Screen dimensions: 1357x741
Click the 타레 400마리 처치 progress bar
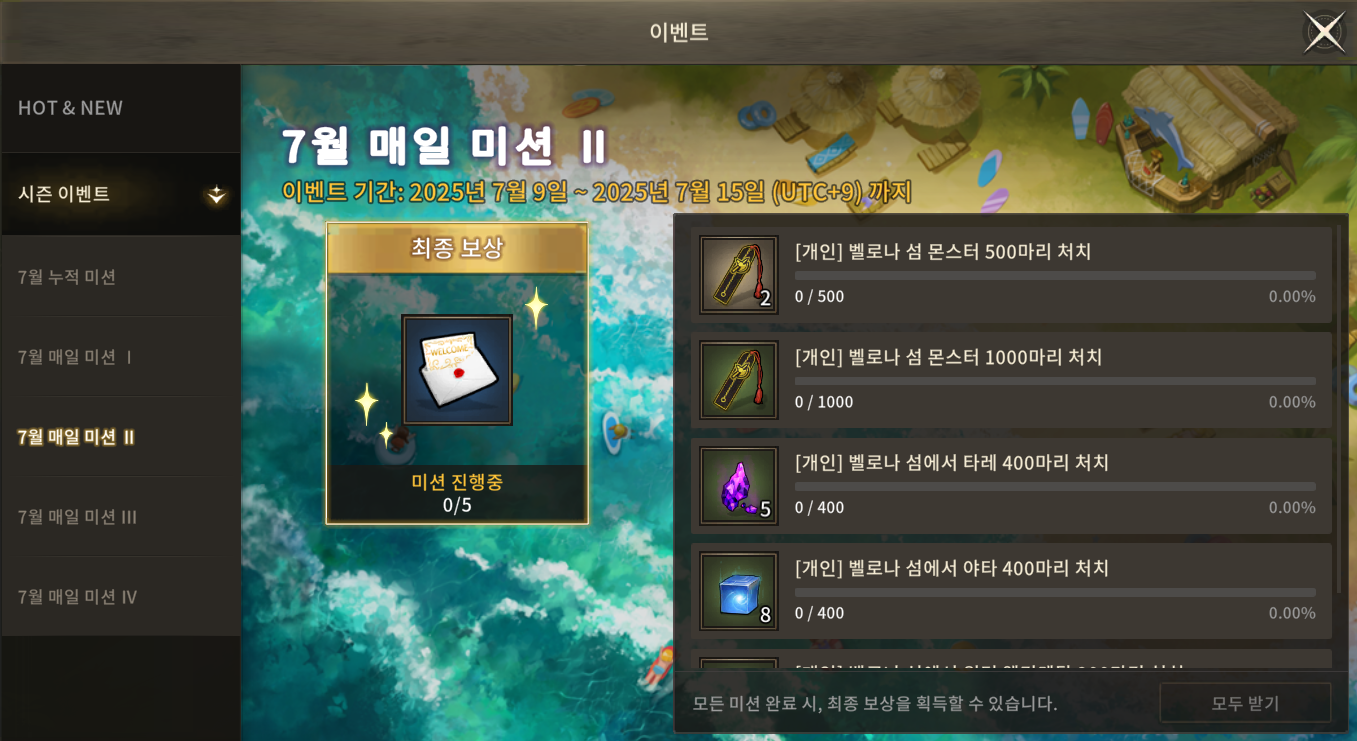(x=1055, y=486)
